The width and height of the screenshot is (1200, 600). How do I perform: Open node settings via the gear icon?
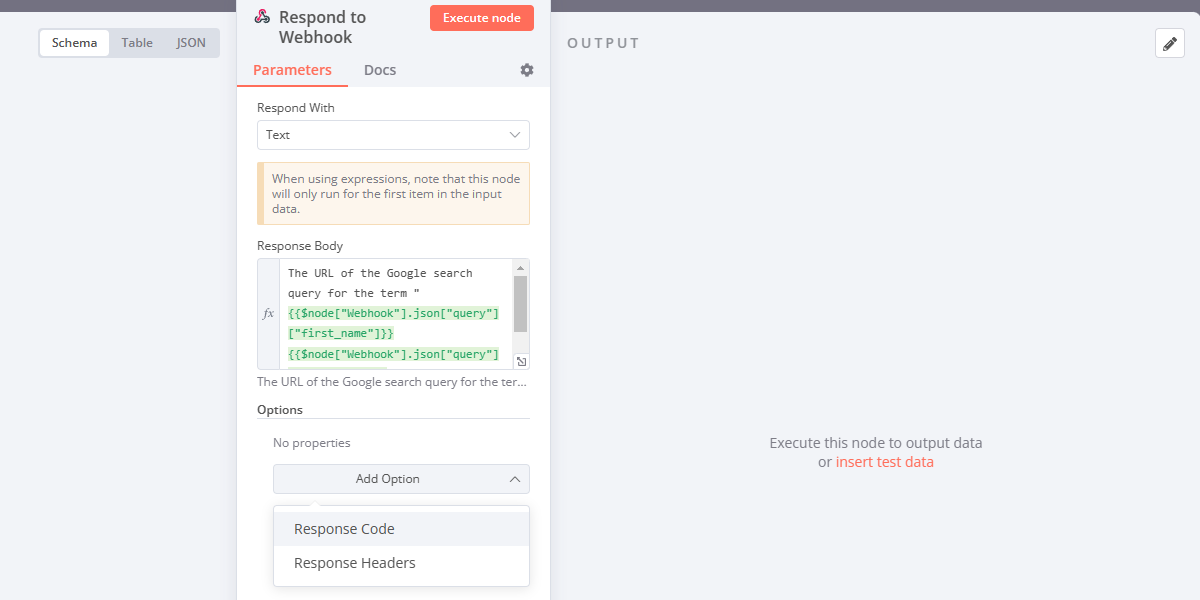pyautogui.click(x=526, y=70)
